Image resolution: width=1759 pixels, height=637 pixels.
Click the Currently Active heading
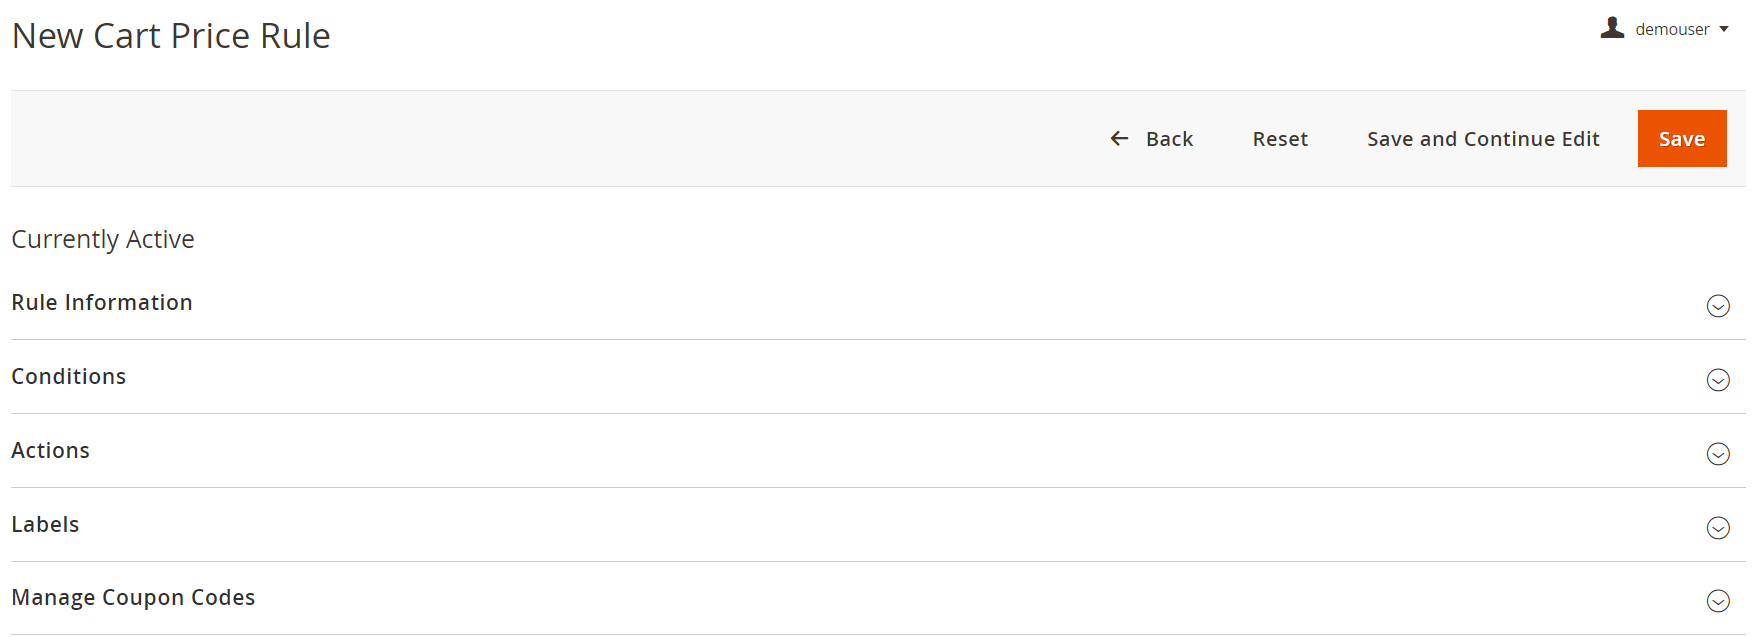103,240
